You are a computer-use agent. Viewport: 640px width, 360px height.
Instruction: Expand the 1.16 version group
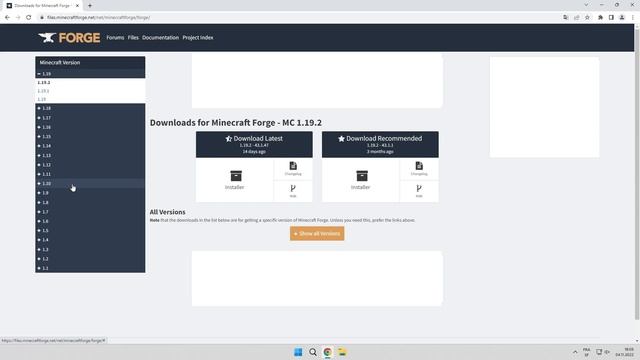coord(90,127)
